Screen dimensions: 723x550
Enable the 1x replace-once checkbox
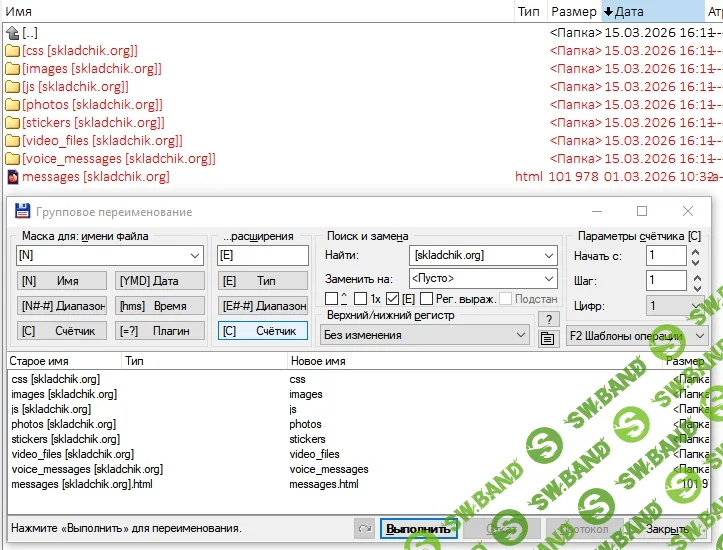360,299
